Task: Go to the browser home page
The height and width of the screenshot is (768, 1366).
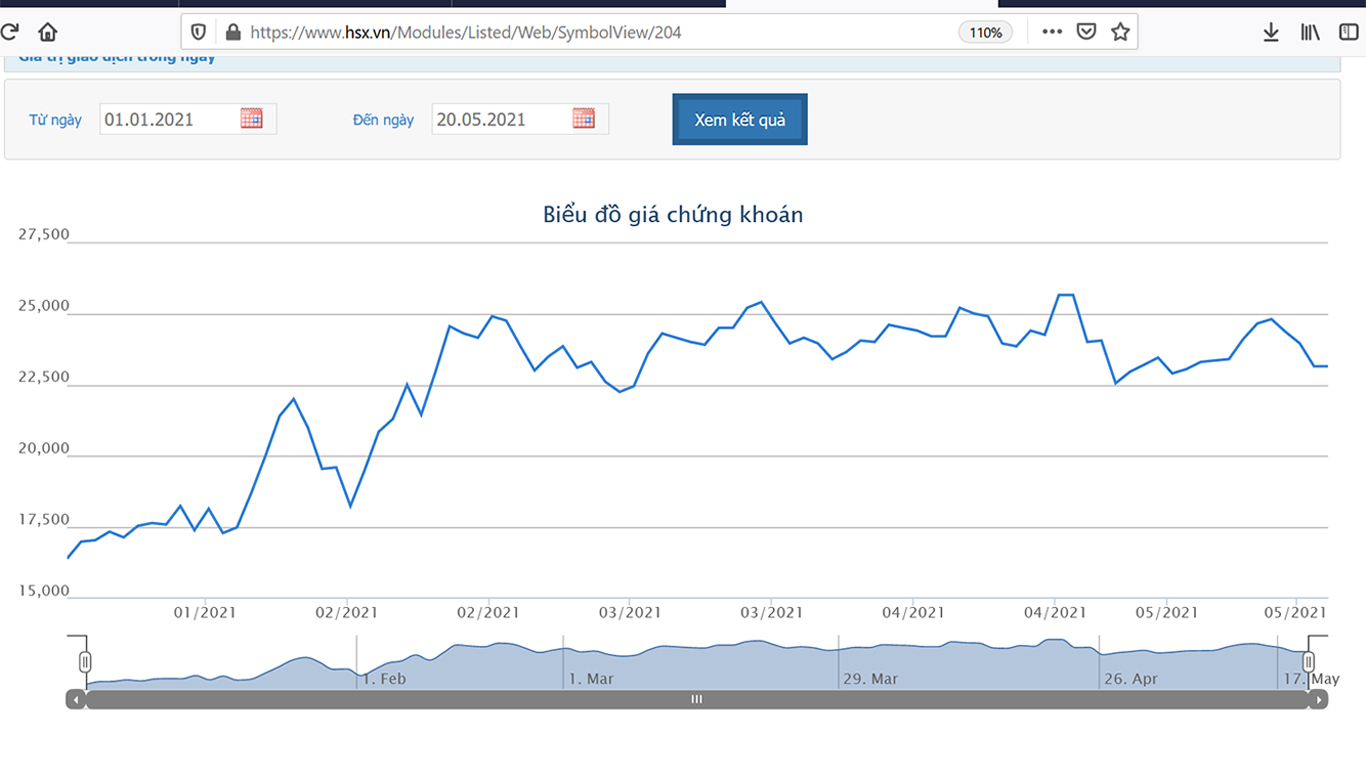Action: point(47,32)
